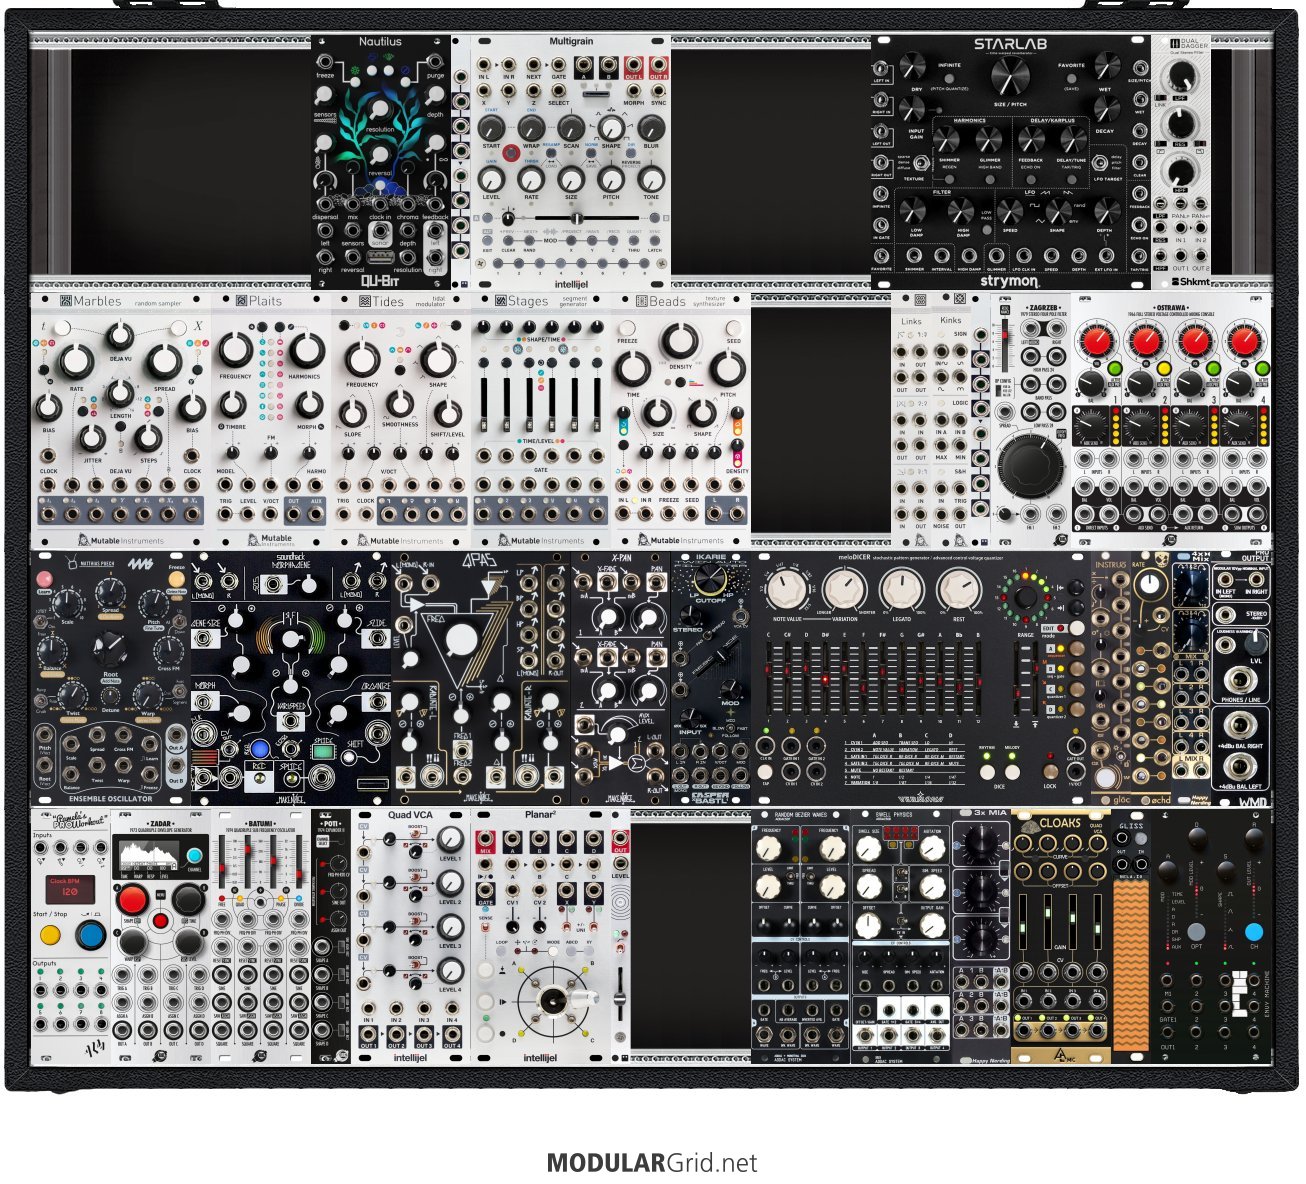Click the Starlab DECAY knob
Viewport: 1306px width, 1184px height.
pos(1107,110)
